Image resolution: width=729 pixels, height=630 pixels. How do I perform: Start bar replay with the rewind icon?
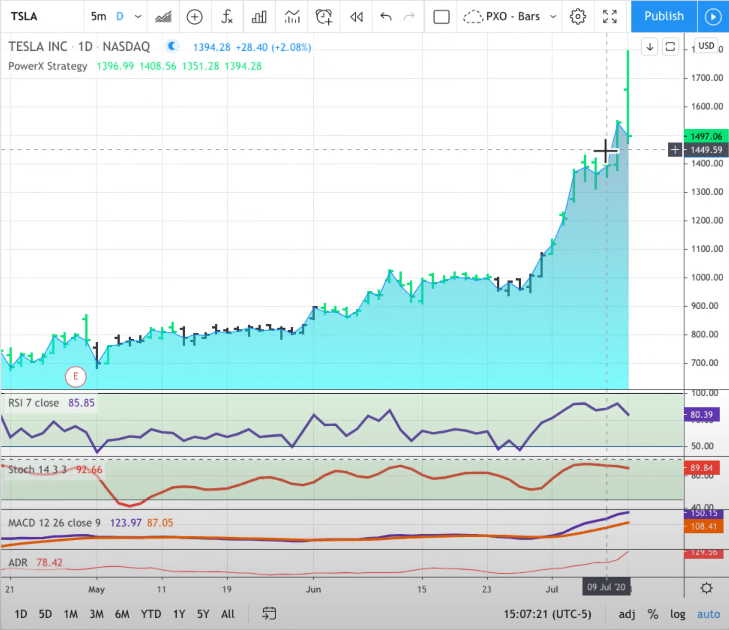click(357, 17)
